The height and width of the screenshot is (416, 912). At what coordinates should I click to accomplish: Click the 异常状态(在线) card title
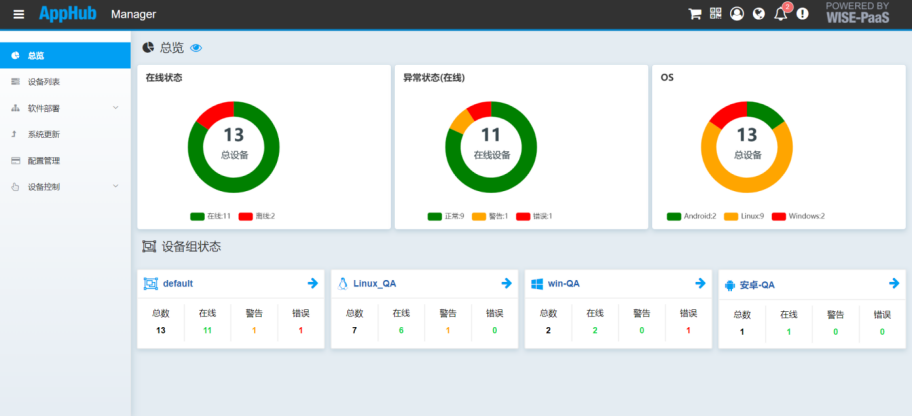[x=434, y=77]
